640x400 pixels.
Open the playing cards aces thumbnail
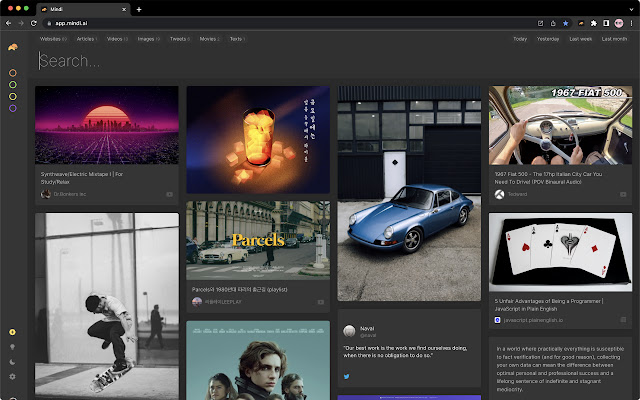(560, 252)
